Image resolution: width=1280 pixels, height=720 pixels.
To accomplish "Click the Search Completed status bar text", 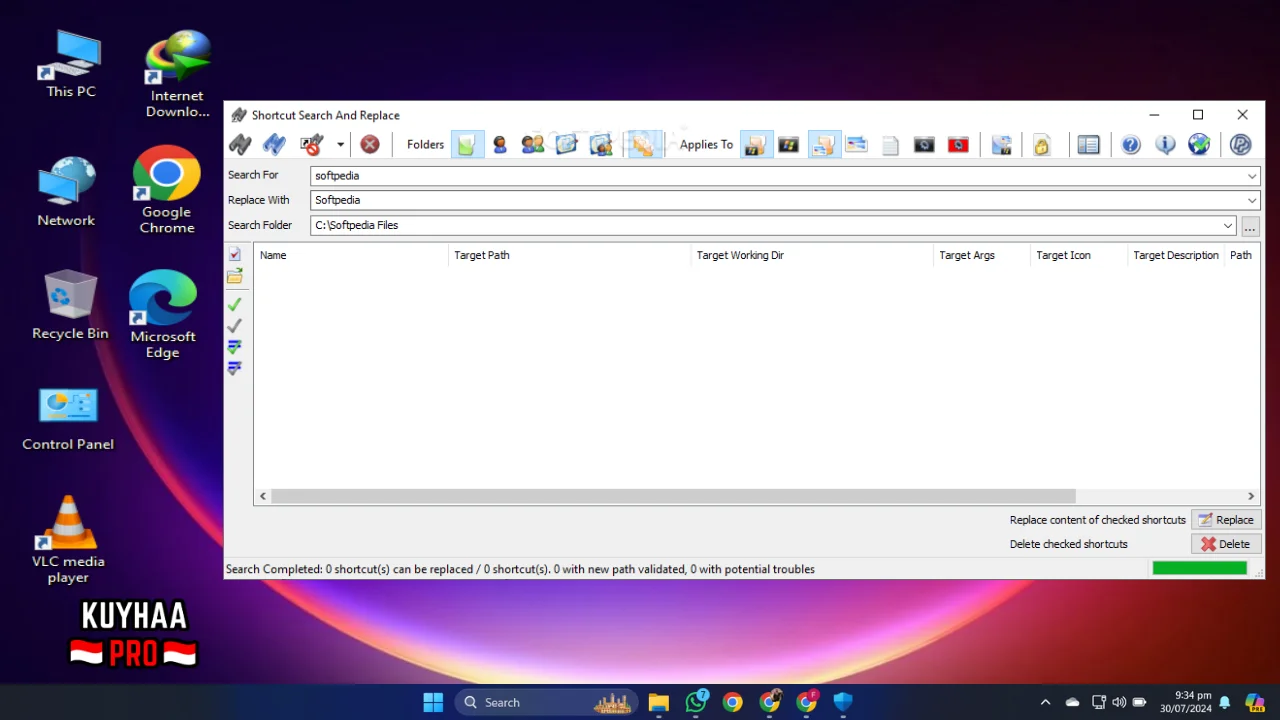I will click(520, 569).
